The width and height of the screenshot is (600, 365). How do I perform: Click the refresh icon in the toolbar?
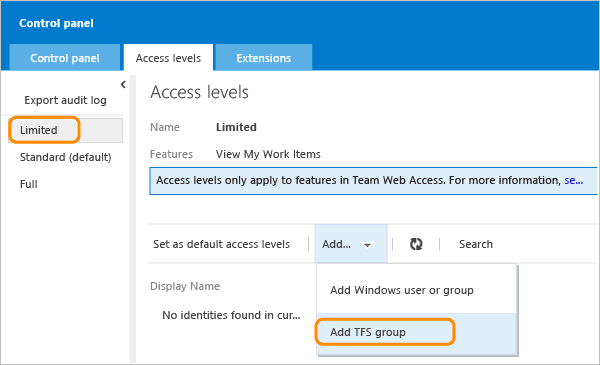click(x=416, y=244)
